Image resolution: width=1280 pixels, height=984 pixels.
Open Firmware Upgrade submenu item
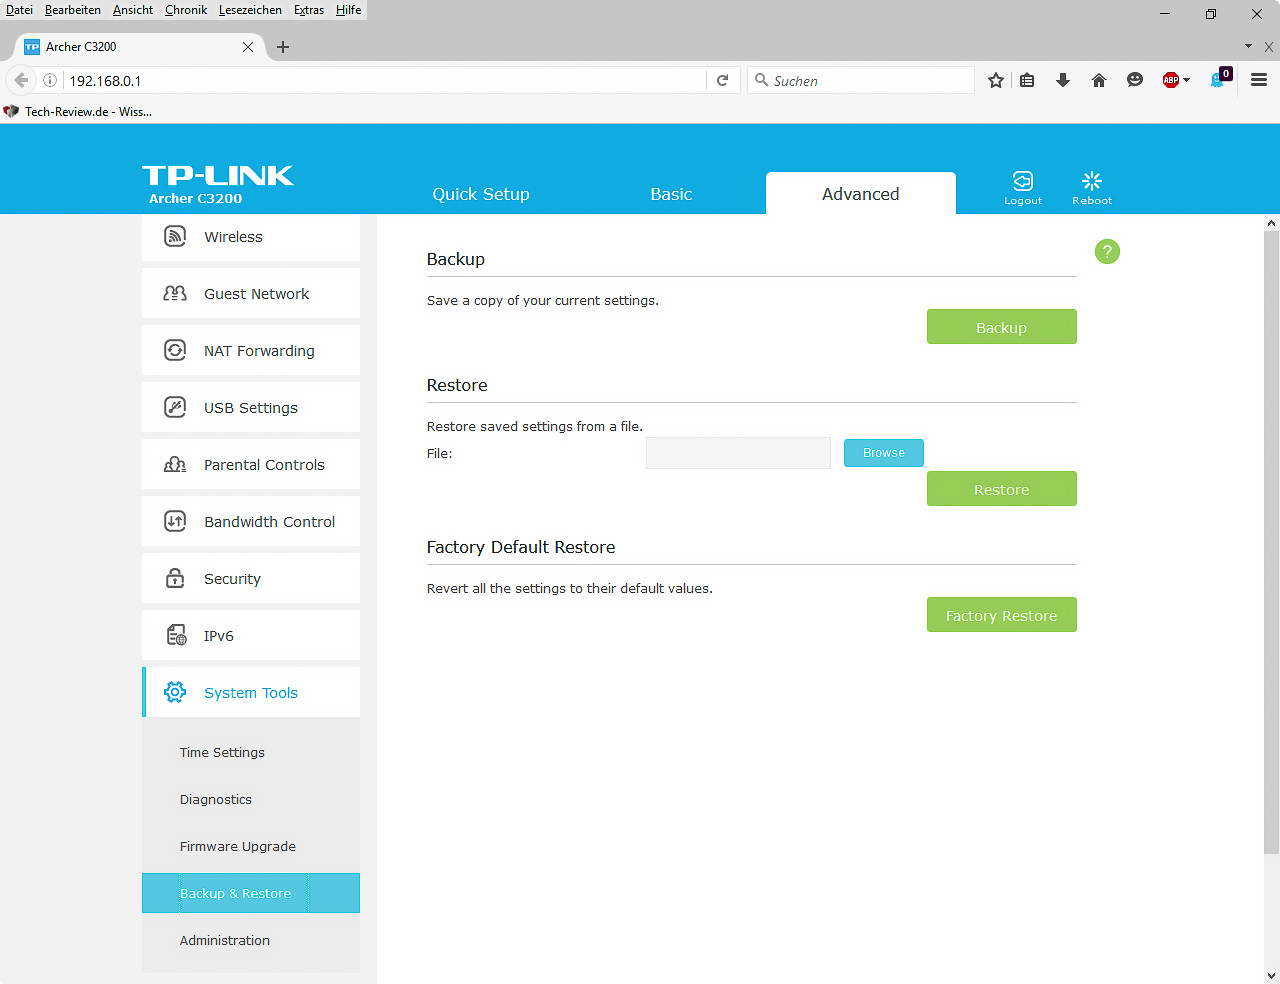tap(238, 847)
